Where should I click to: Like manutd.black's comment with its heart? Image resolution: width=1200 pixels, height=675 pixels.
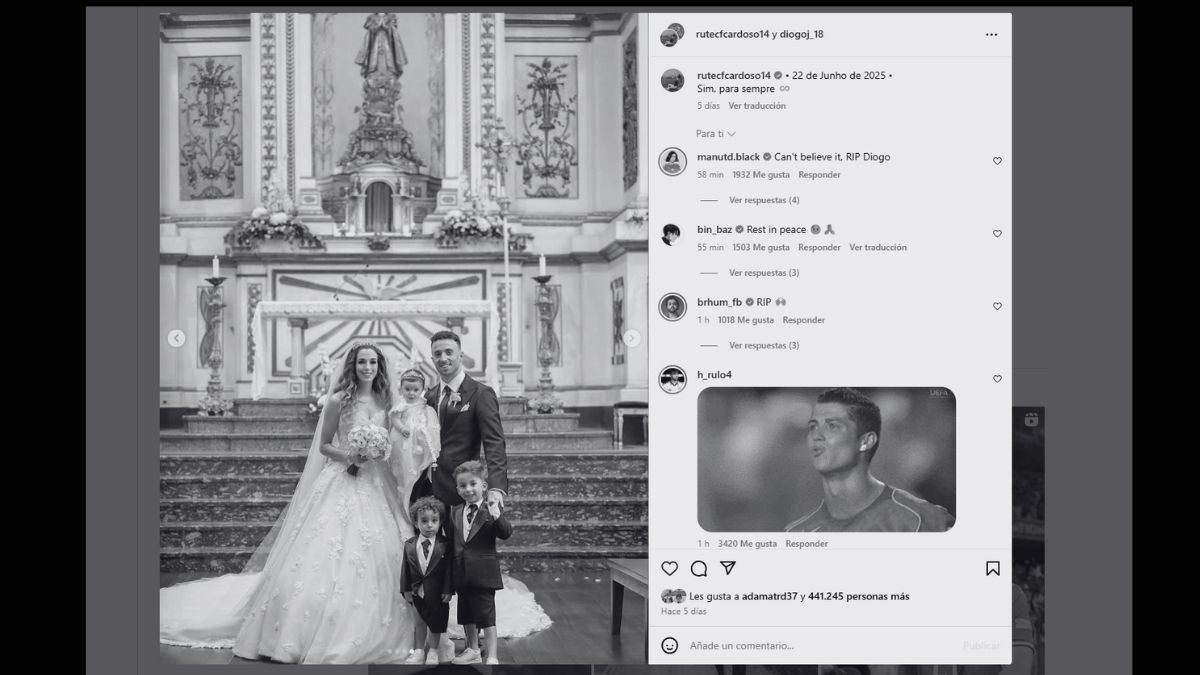[997, 160]
